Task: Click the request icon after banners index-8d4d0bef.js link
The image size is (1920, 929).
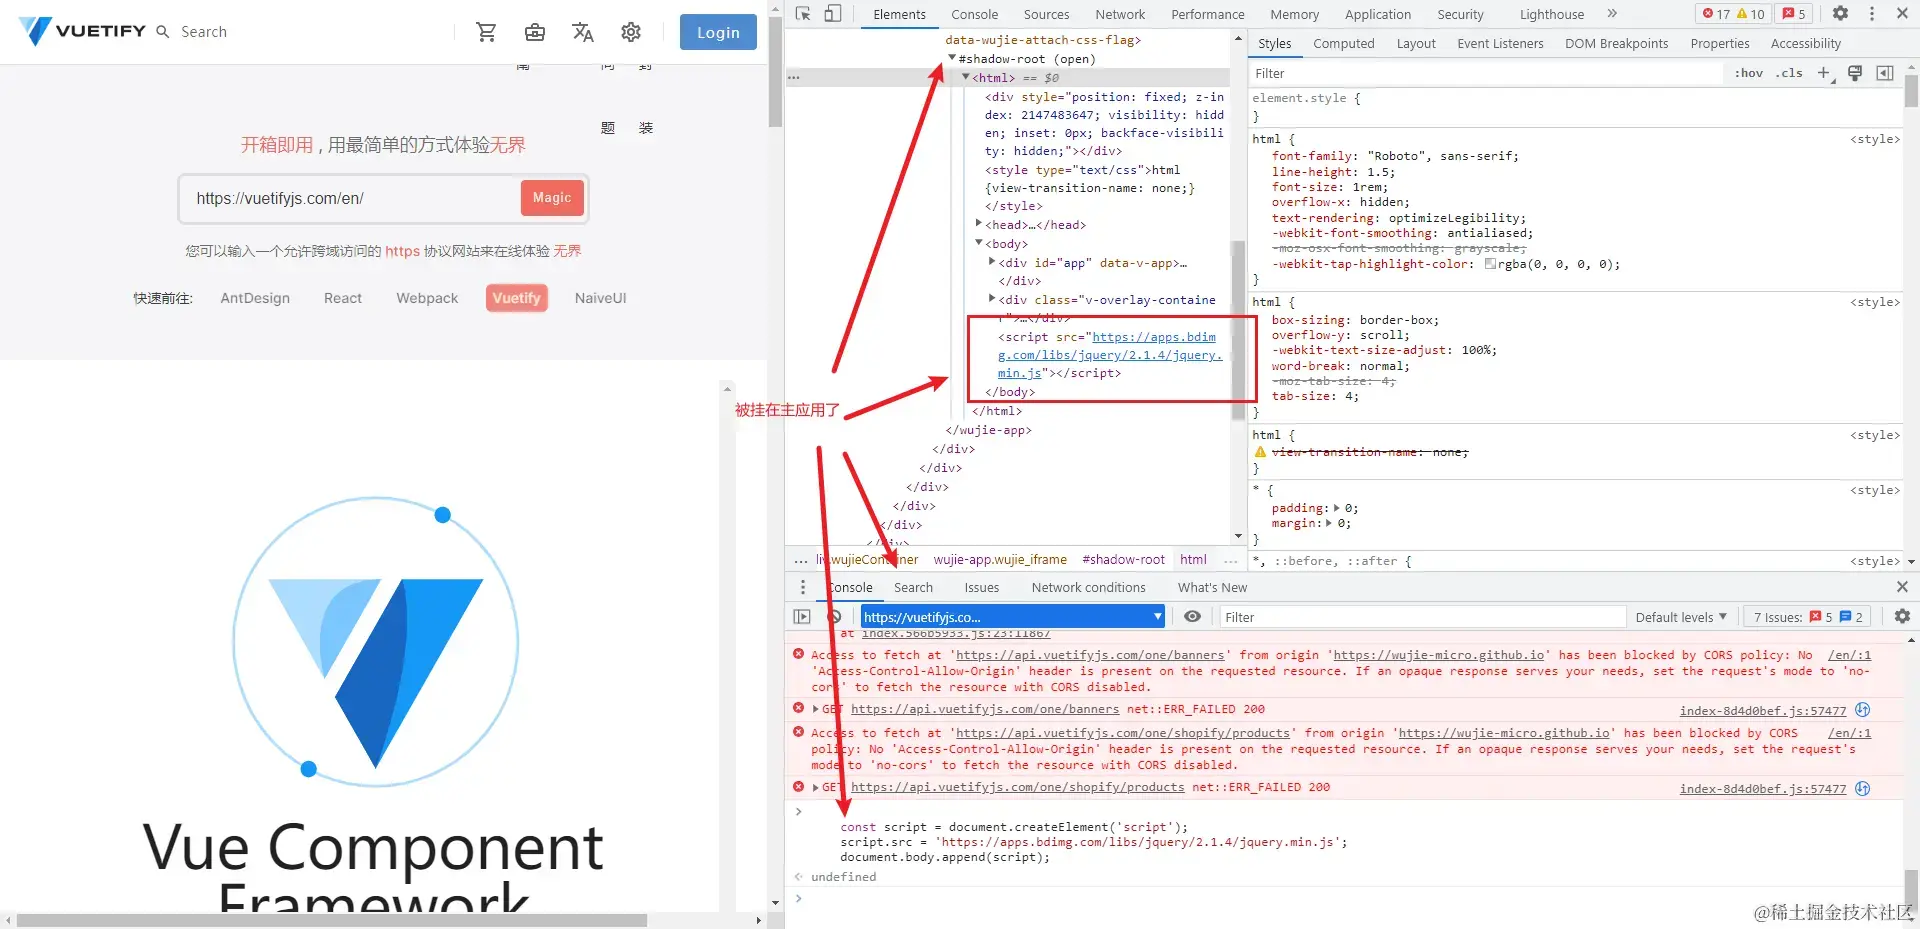Action: tap(1862, 710)
